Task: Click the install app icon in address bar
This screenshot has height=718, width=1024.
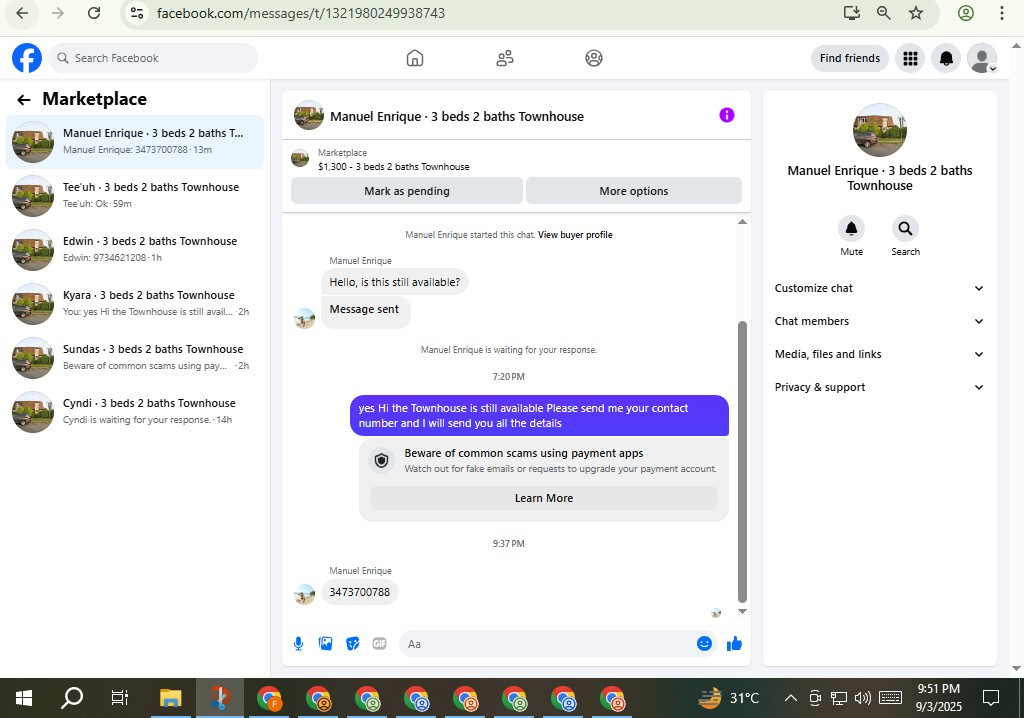Action: 852,13
